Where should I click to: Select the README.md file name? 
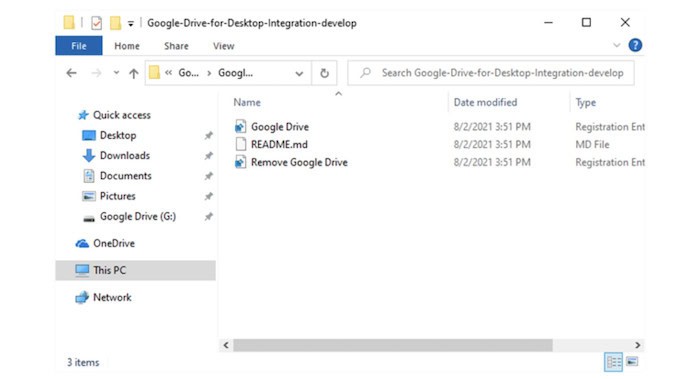279,145
